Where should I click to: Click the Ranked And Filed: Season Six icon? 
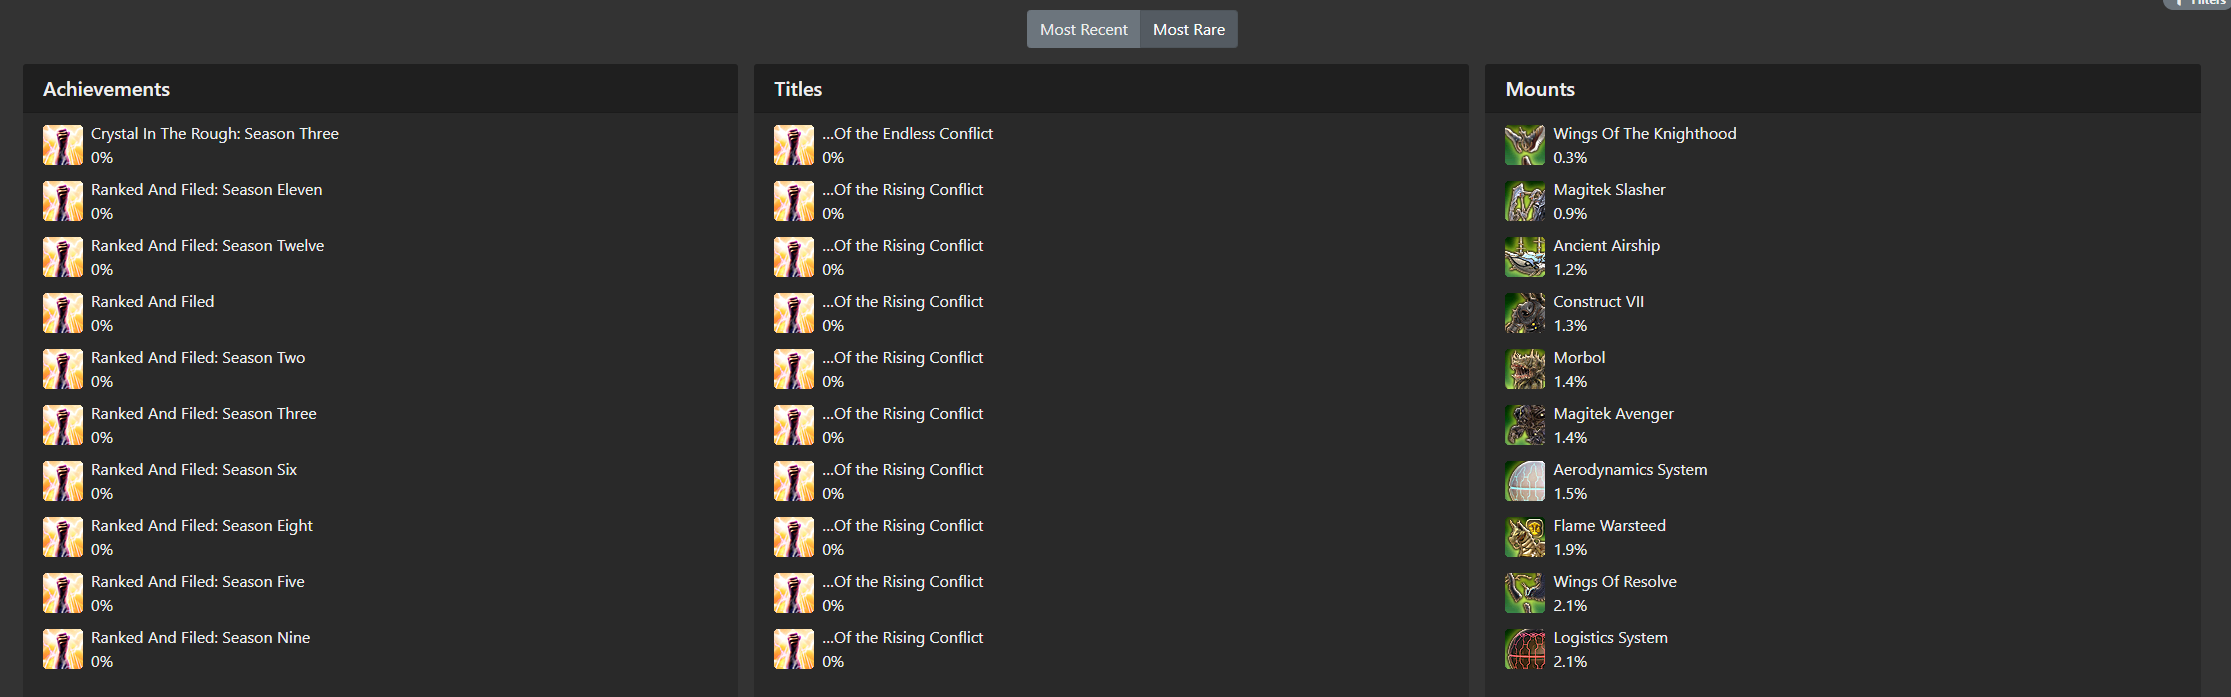(63, 481)
